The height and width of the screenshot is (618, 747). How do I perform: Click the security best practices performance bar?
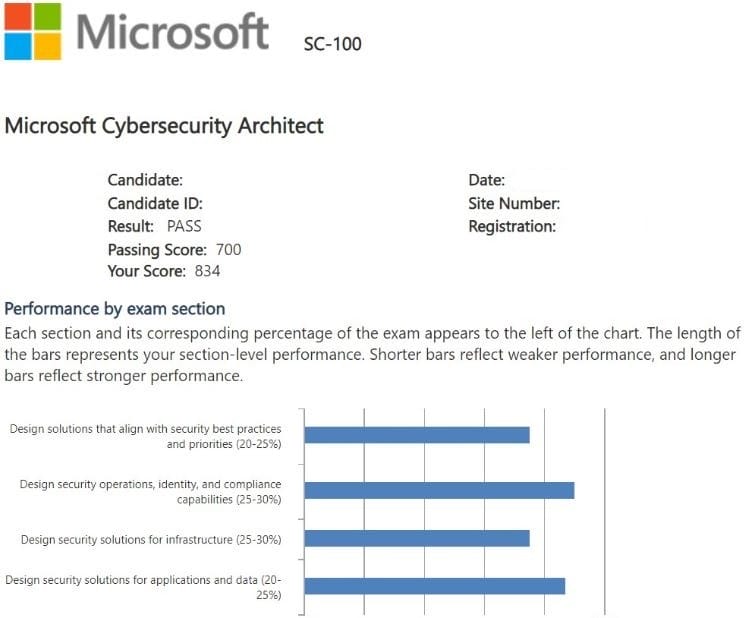[417, 435]
